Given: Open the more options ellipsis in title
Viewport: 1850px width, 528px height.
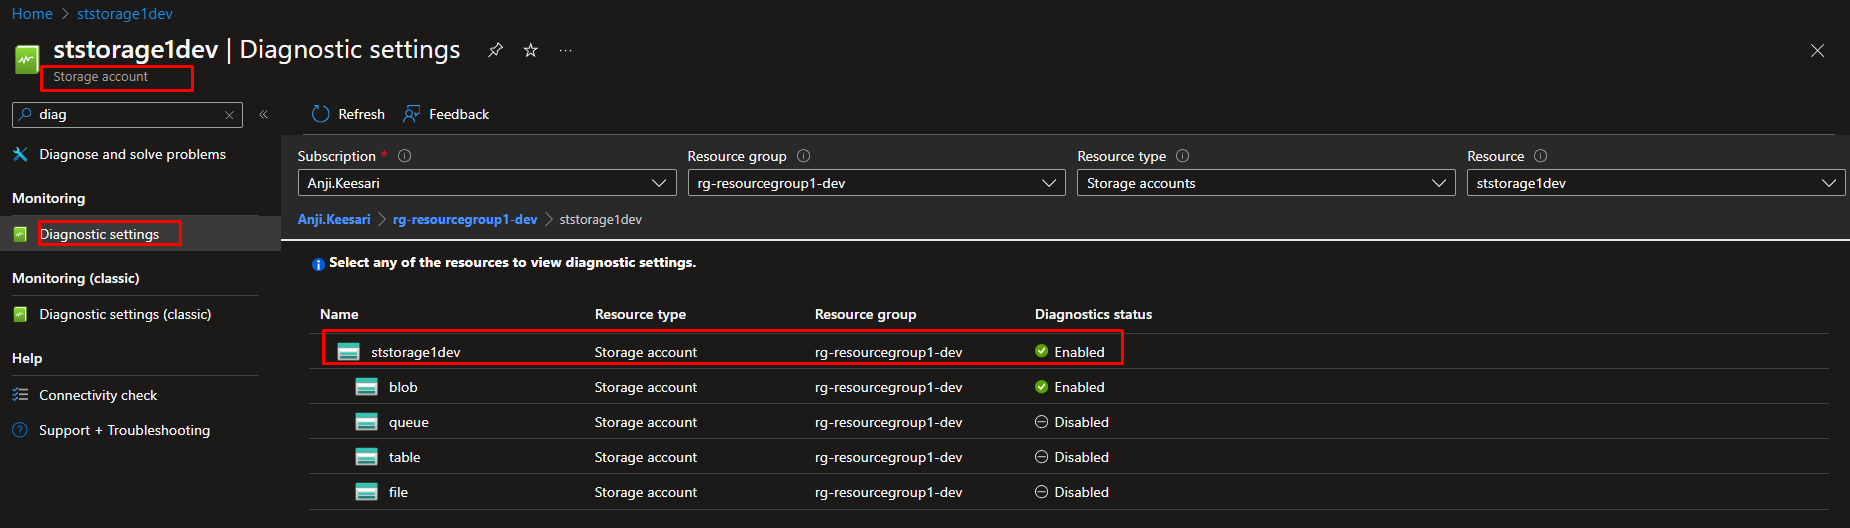Looking at the screenshot, I should click(x=566, y=50).
